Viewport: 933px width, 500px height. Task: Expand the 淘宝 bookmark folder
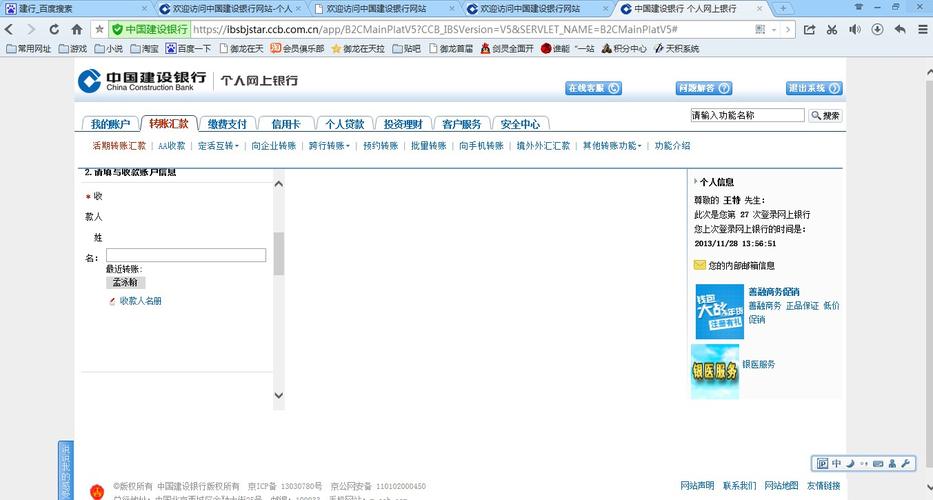click(144, 48)
